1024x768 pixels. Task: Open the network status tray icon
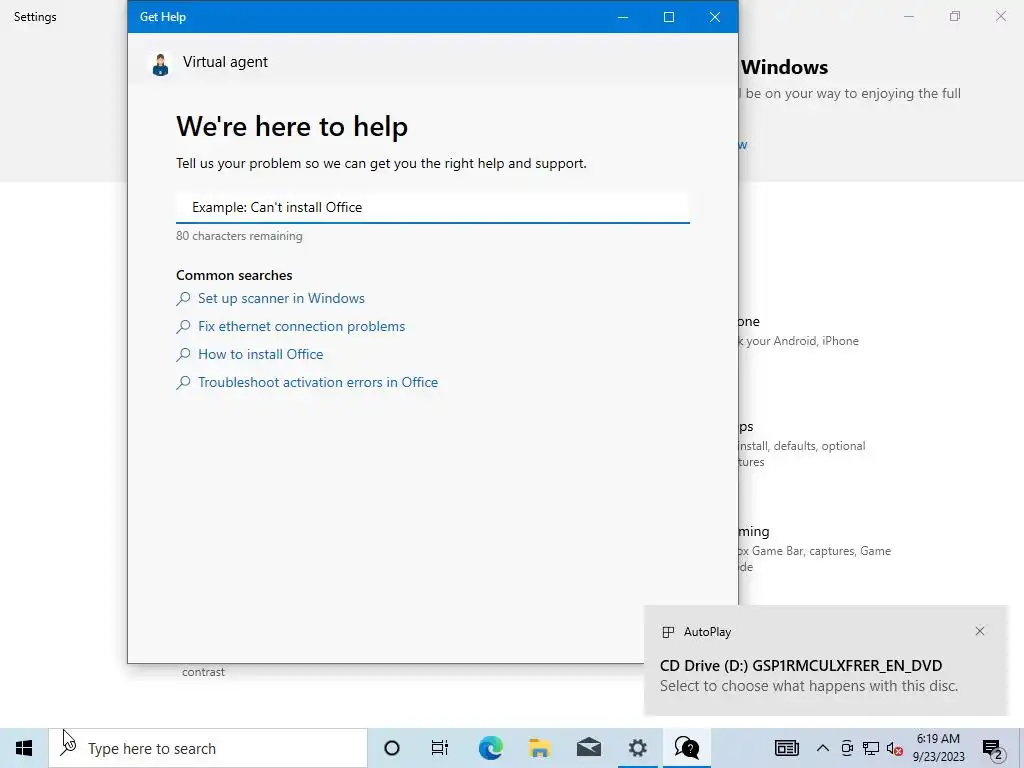(871, 748)
